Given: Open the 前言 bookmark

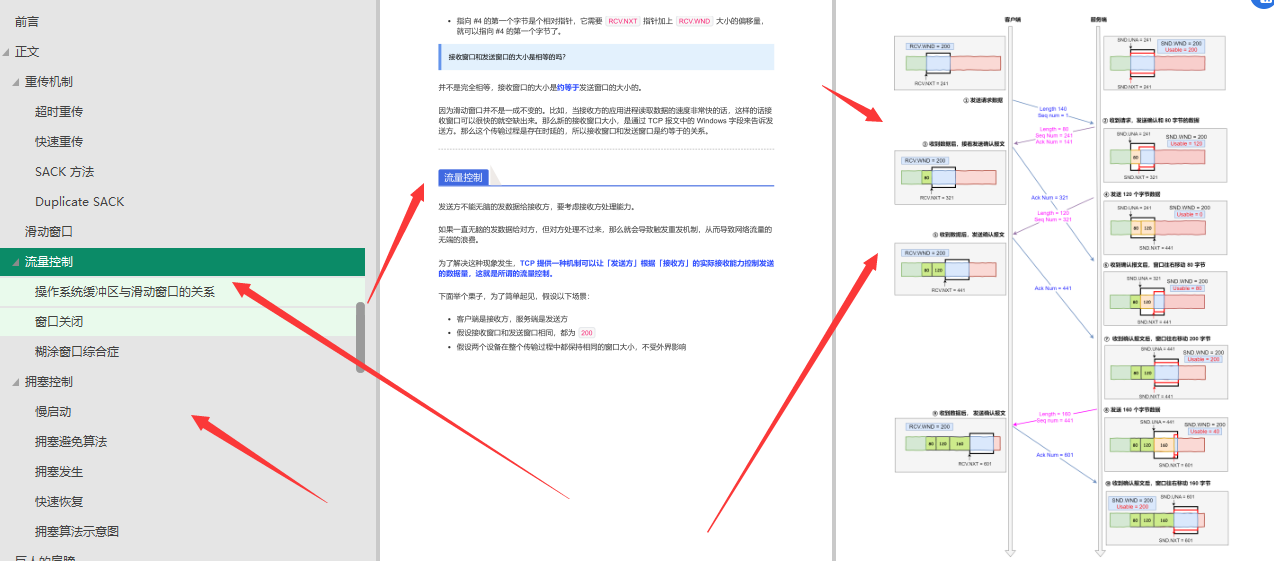Looking at the screenshot, I should pos(27,21).
